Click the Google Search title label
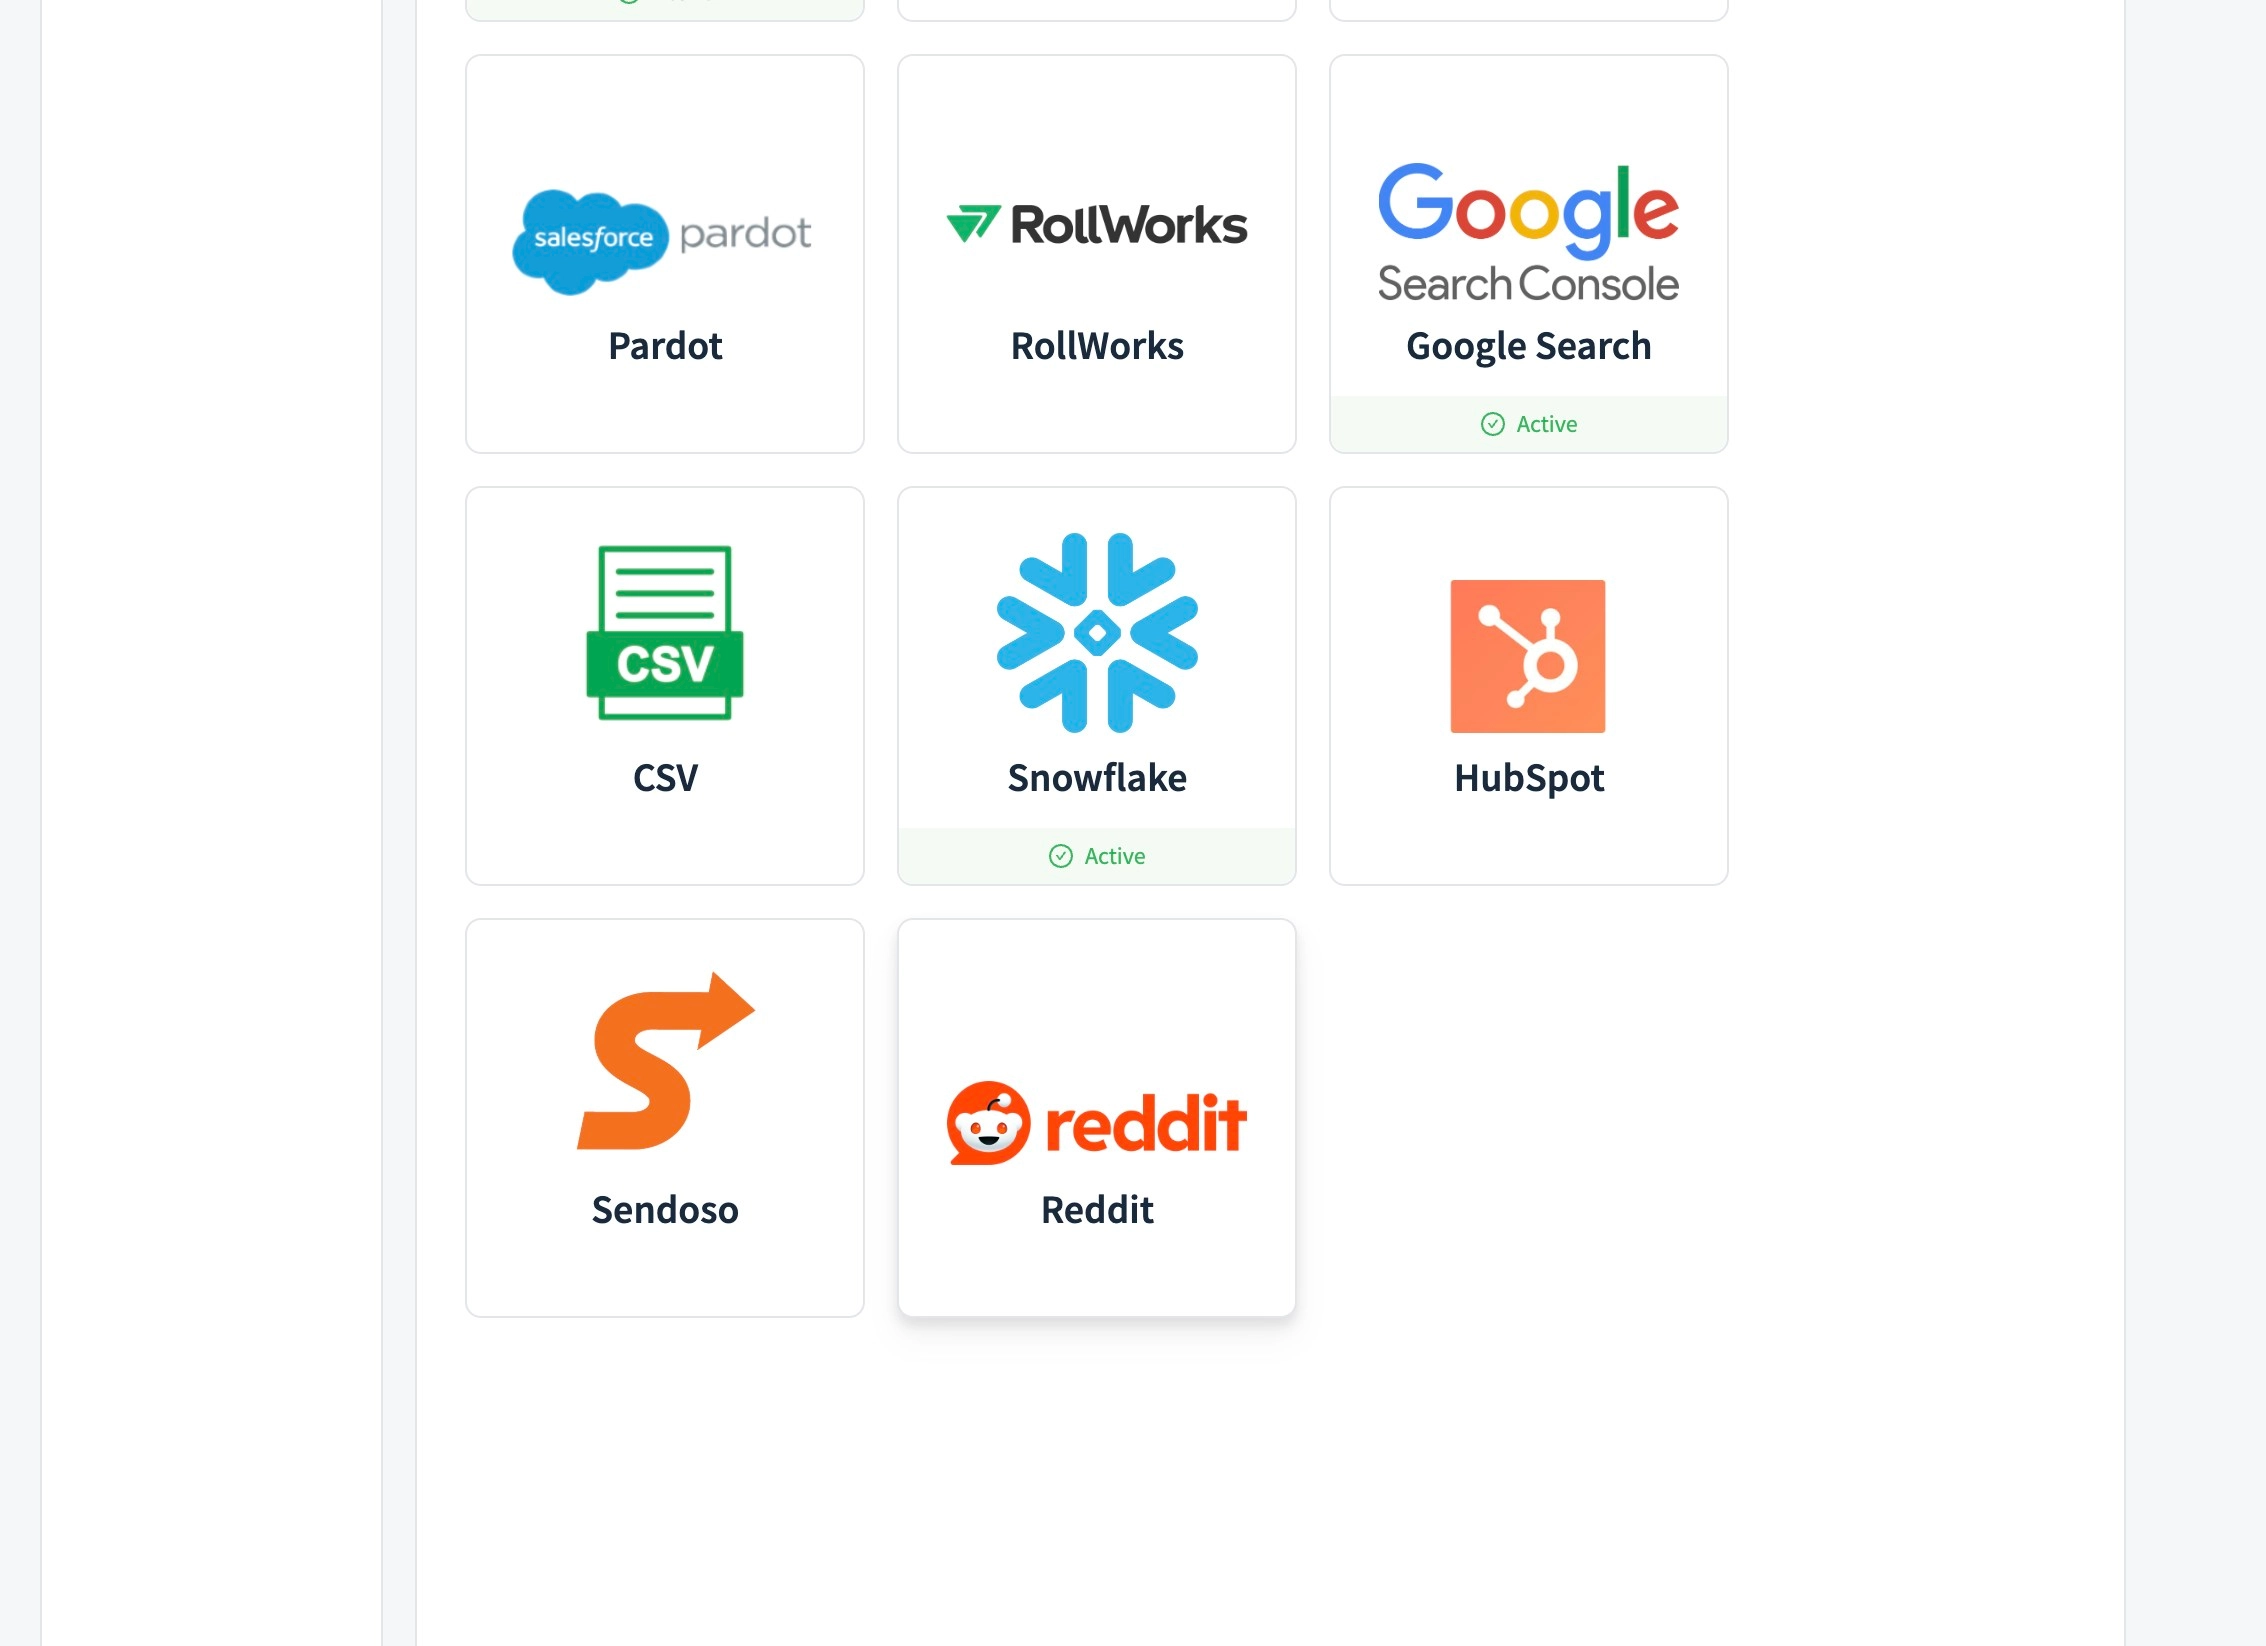 1528,347
